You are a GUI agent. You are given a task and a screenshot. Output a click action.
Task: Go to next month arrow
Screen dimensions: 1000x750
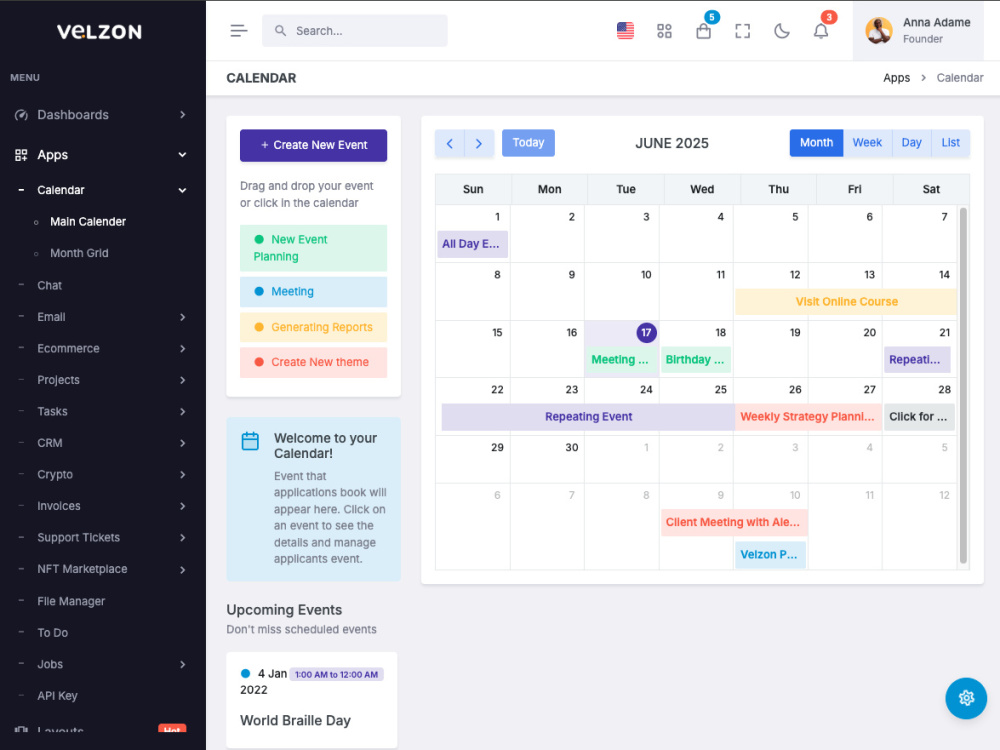click(x=479, y=143)
